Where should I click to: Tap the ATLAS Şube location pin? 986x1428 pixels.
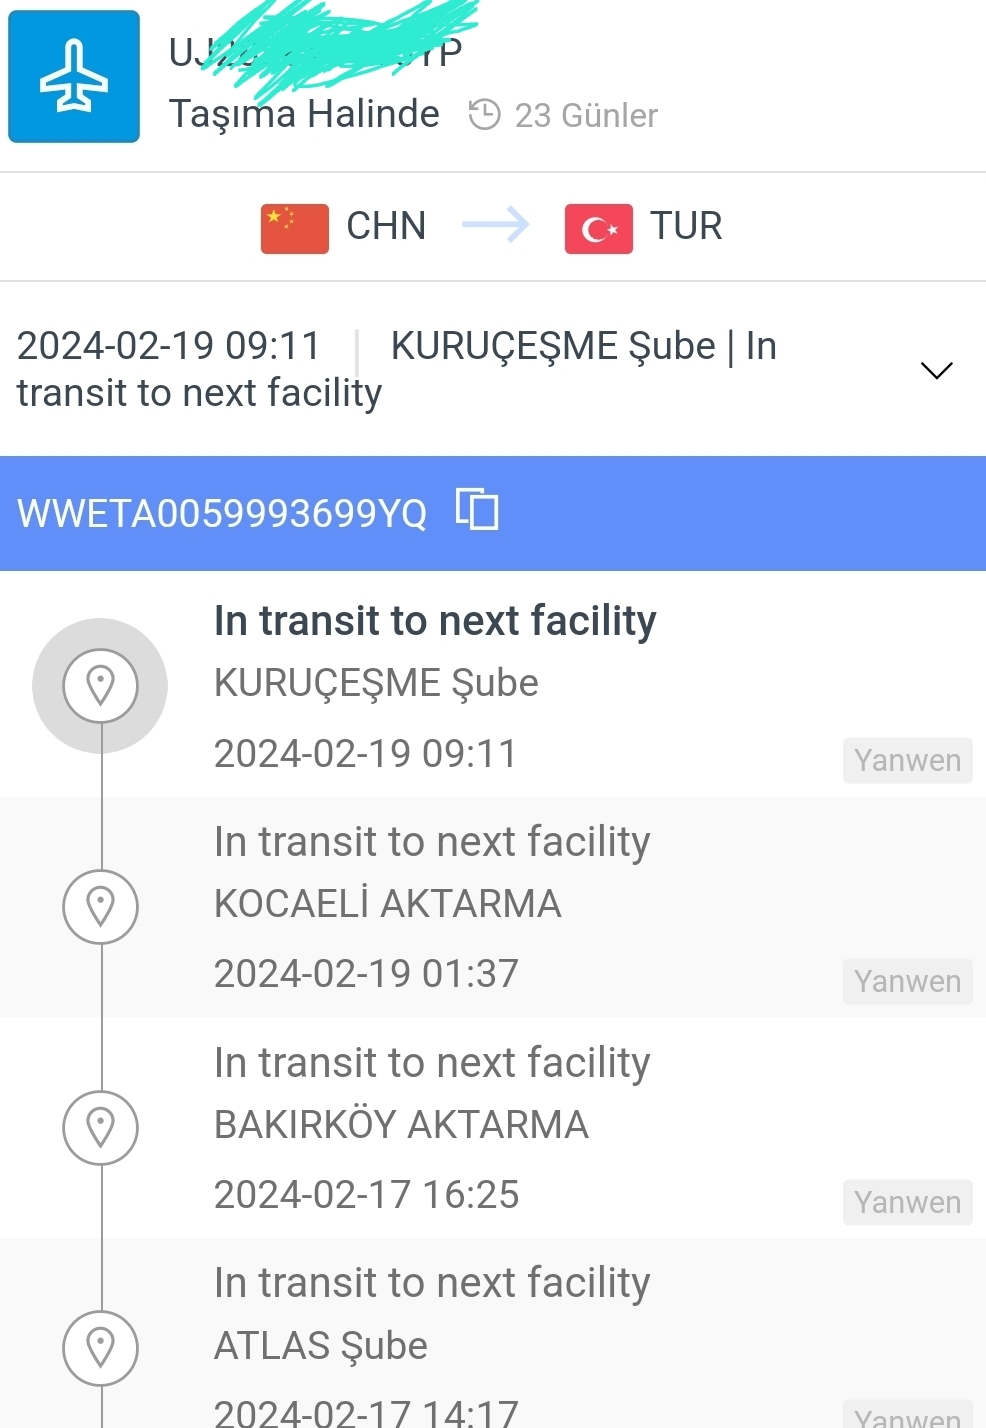[100, 1347]
